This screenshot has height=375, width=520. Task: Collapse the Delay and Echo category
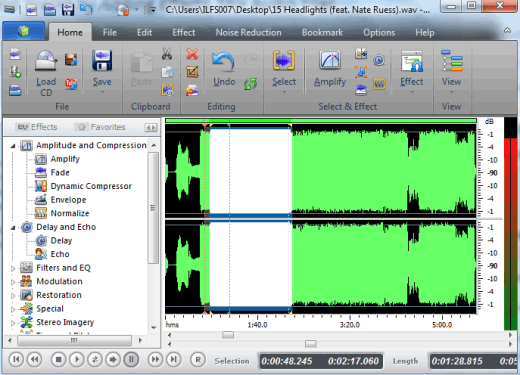tap(13, 228)
